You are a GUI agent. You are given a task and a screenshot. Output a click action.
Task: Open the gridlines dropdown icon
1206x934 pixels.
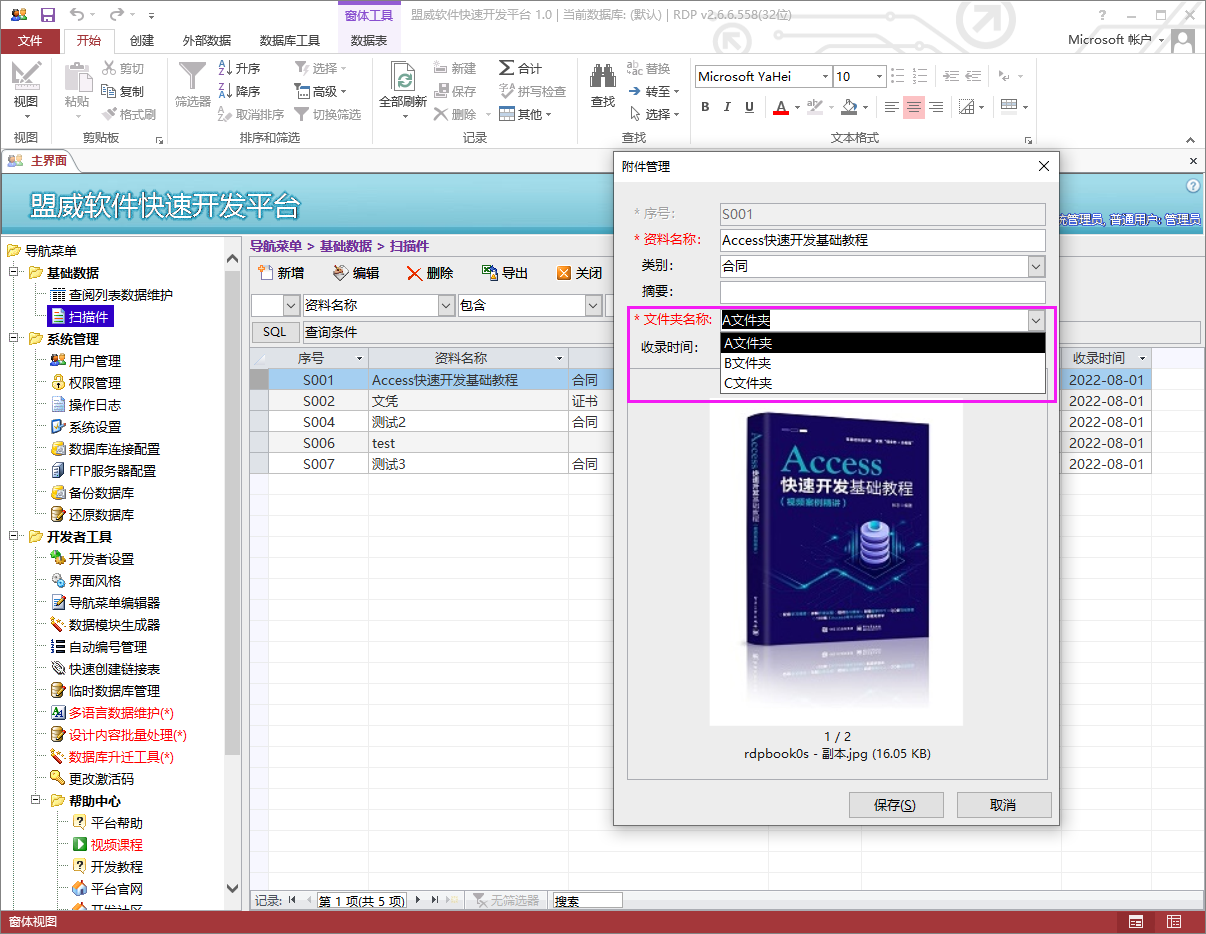[x=972, y=107]
